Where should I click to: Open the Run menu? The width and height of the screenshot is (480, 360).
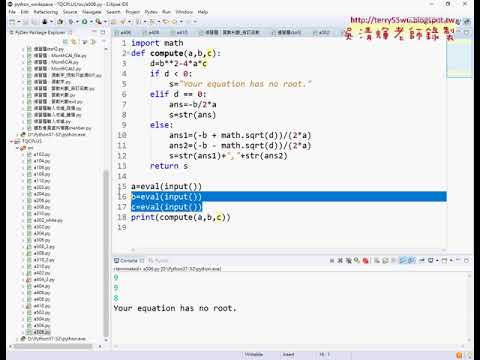(x=166, y=12)
